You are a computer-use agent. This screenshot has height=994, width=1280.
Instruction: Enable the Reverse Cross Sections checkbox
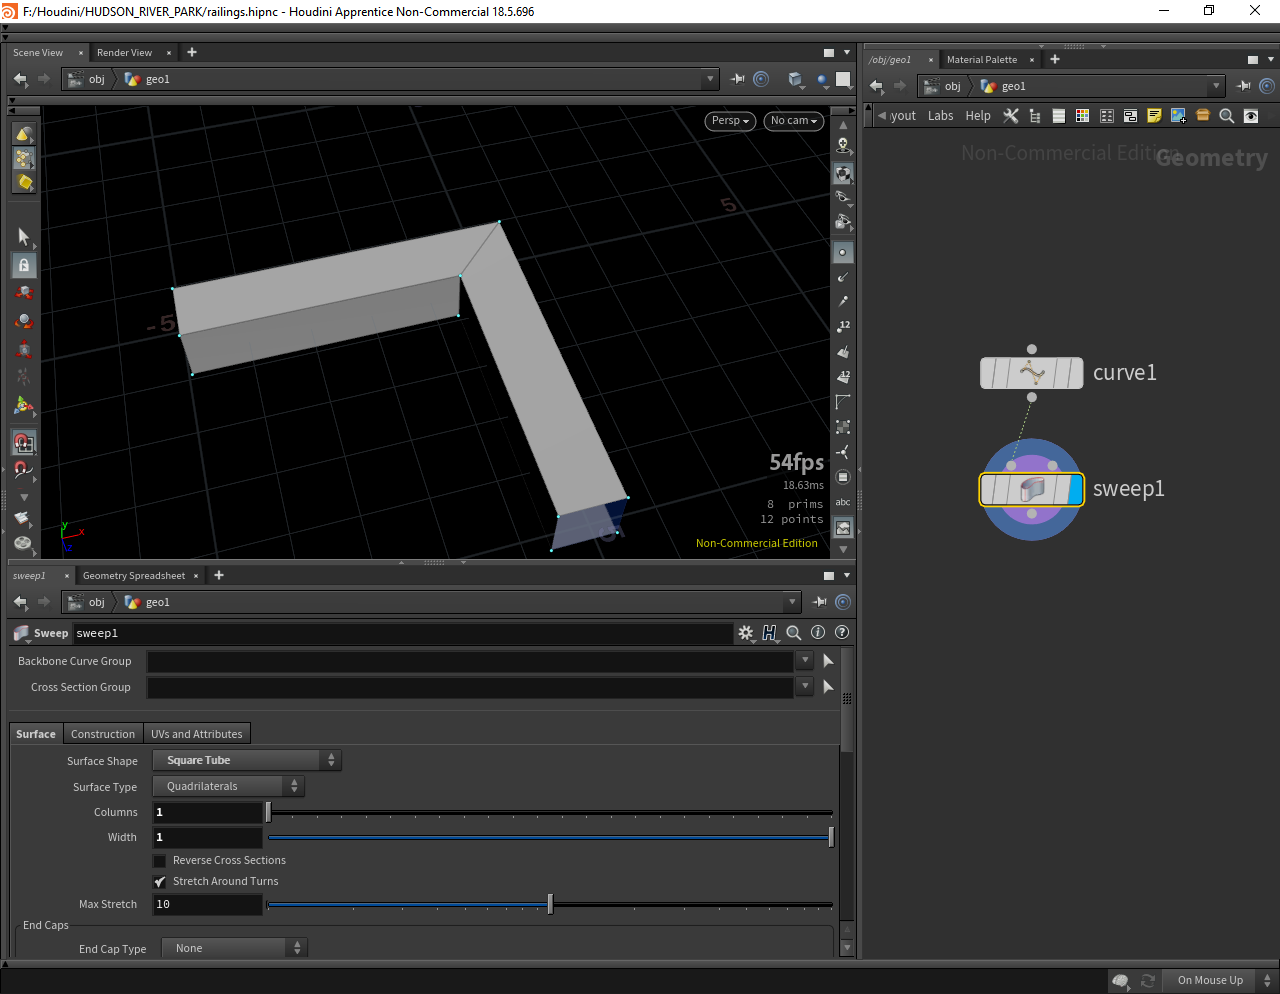[160, 861]
